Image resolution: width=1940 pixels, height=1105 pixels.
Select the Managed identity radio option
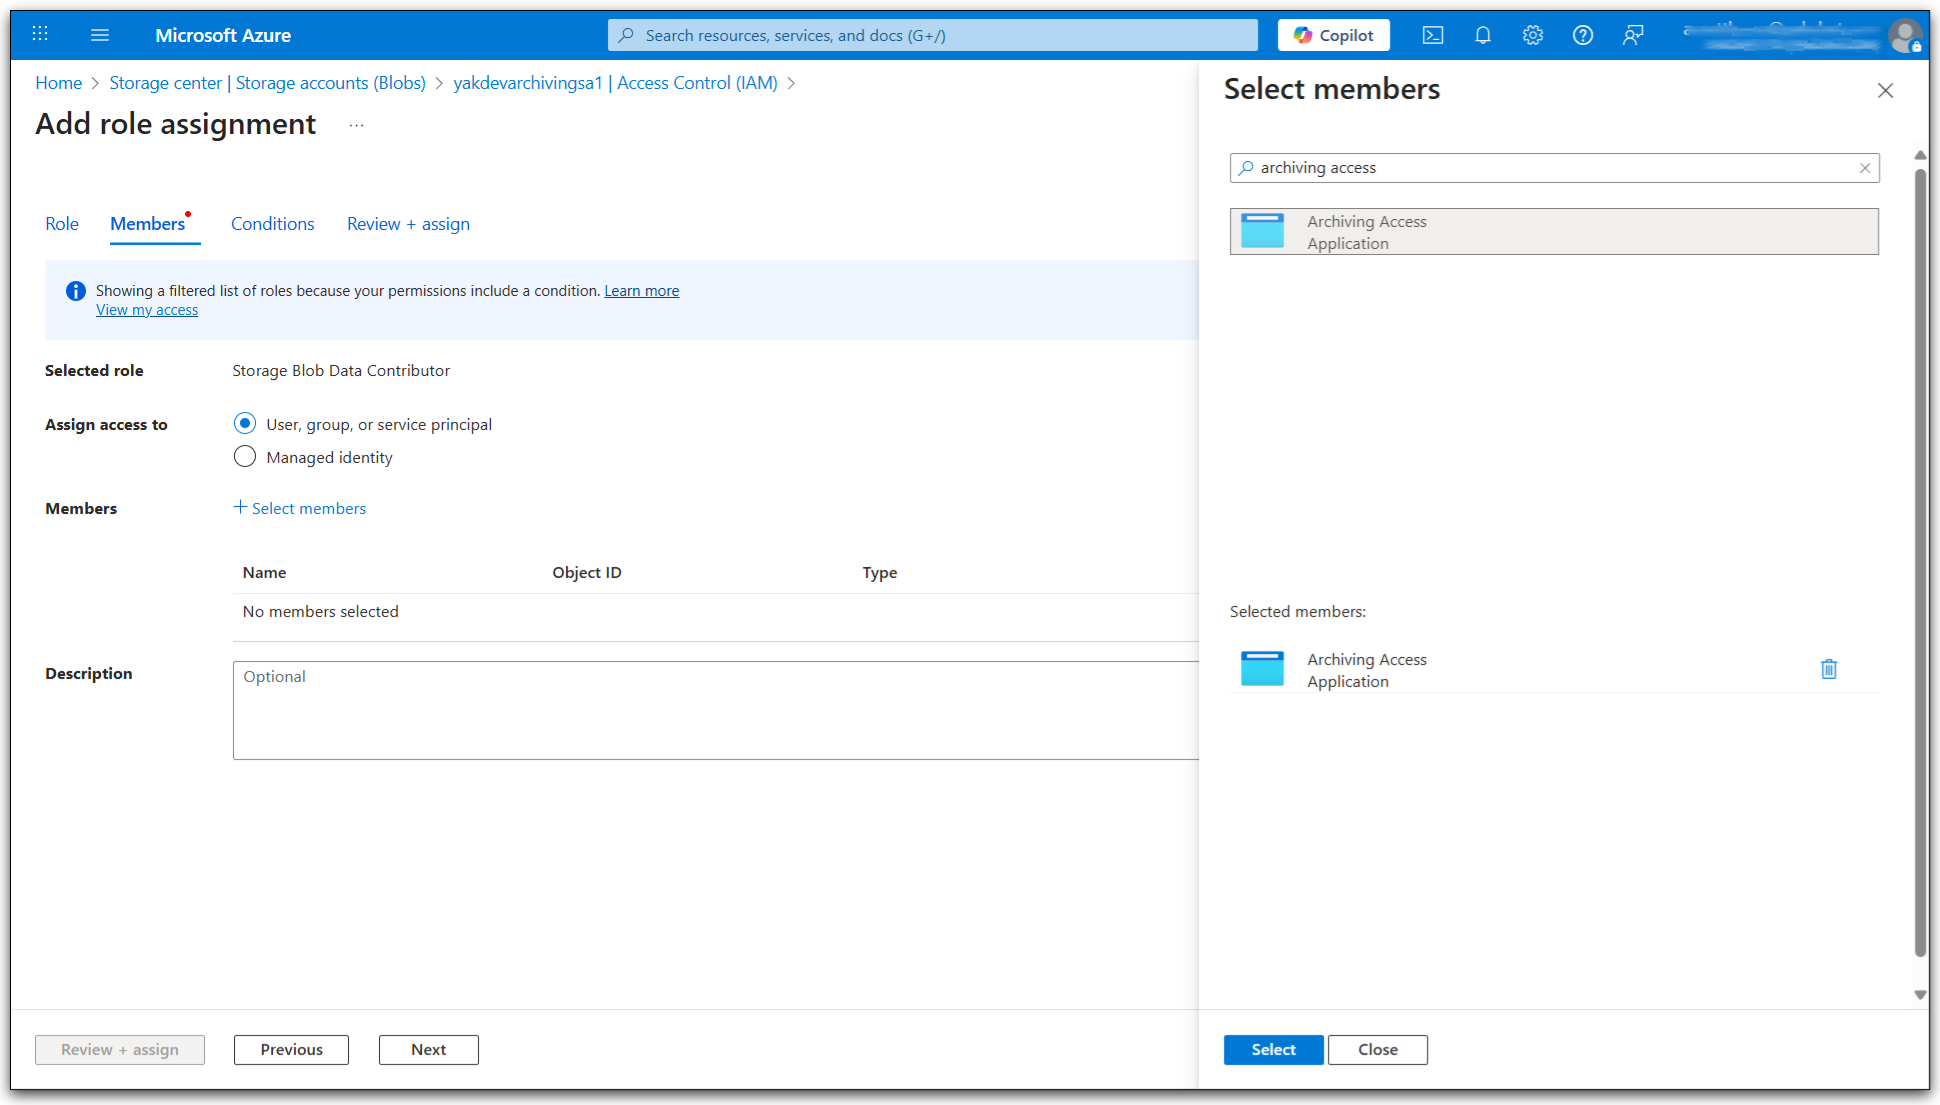[x=245, y=457]
